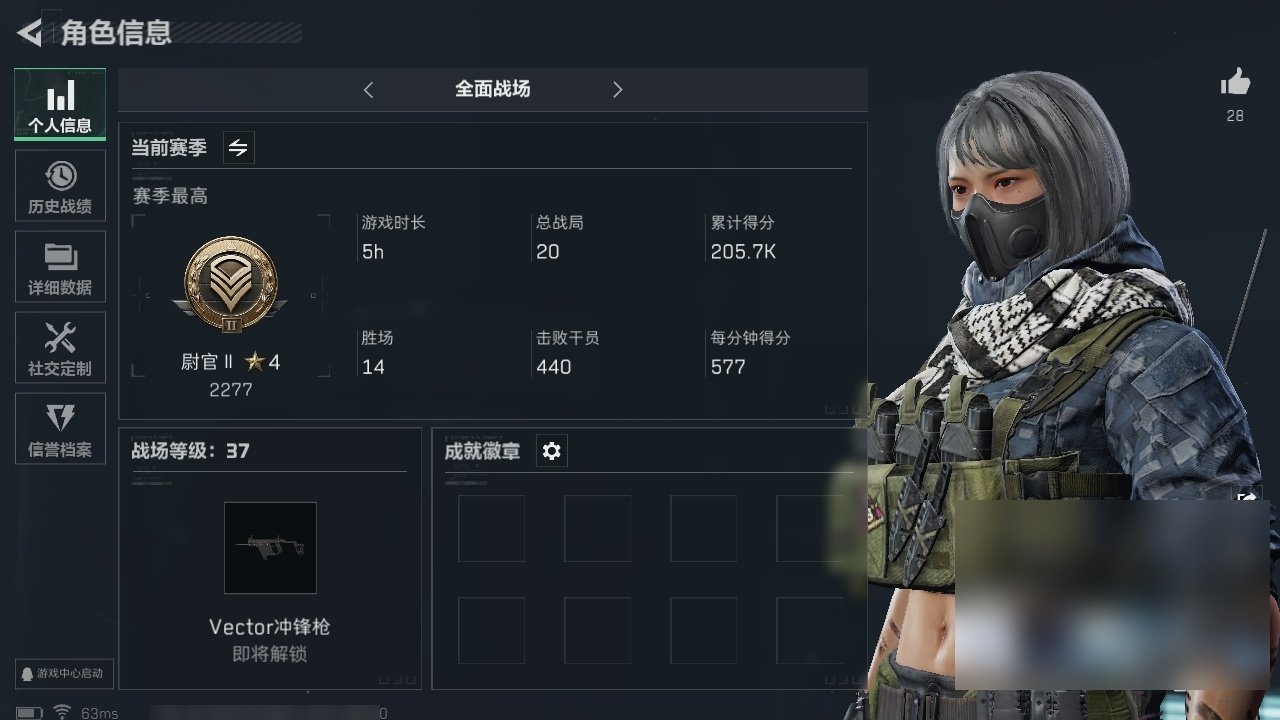Switch to previous mode with left chevron

[368, 90]
